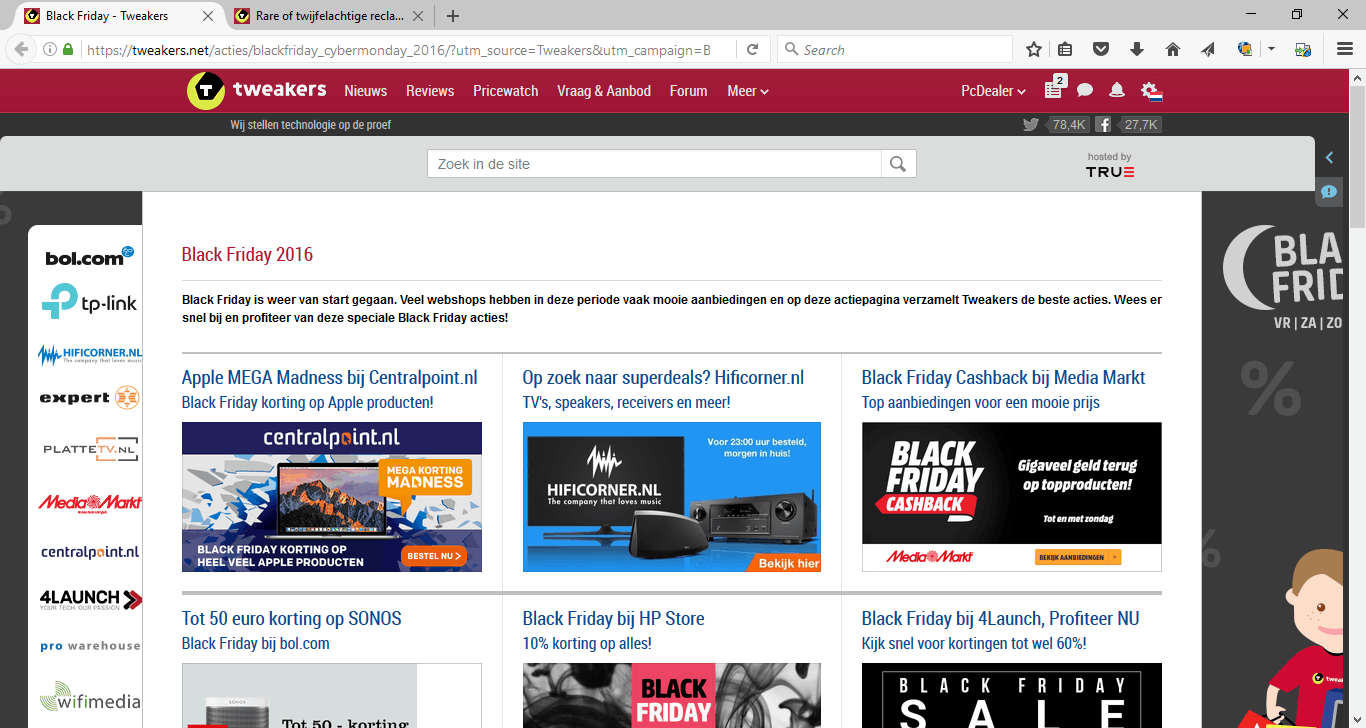Open the dropdown arrow next to the globe extension
This screenshot has width=1366, height=728.
coord(1271,49)
